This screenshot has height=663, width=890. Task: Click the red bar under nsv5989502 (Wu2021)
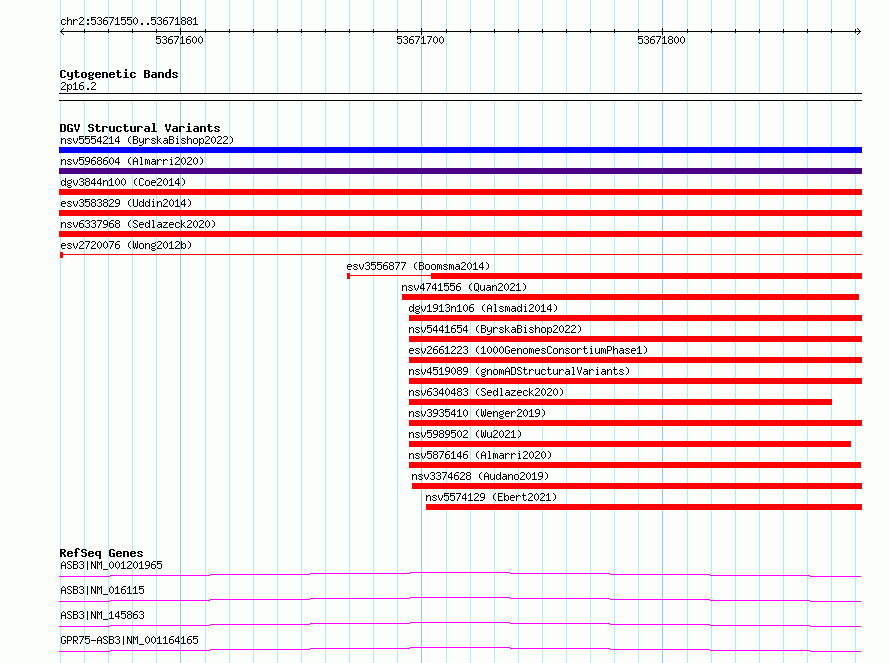click(630, 444)
